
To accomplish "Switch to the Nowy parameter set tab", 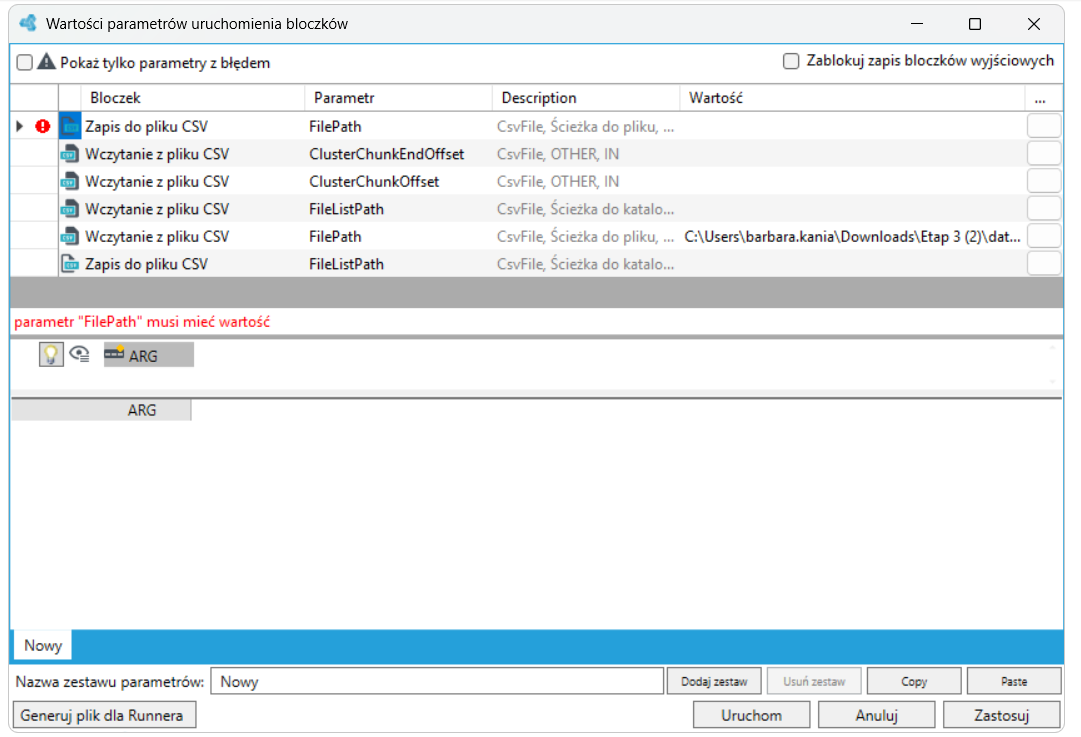I will [x=43, y=645].
